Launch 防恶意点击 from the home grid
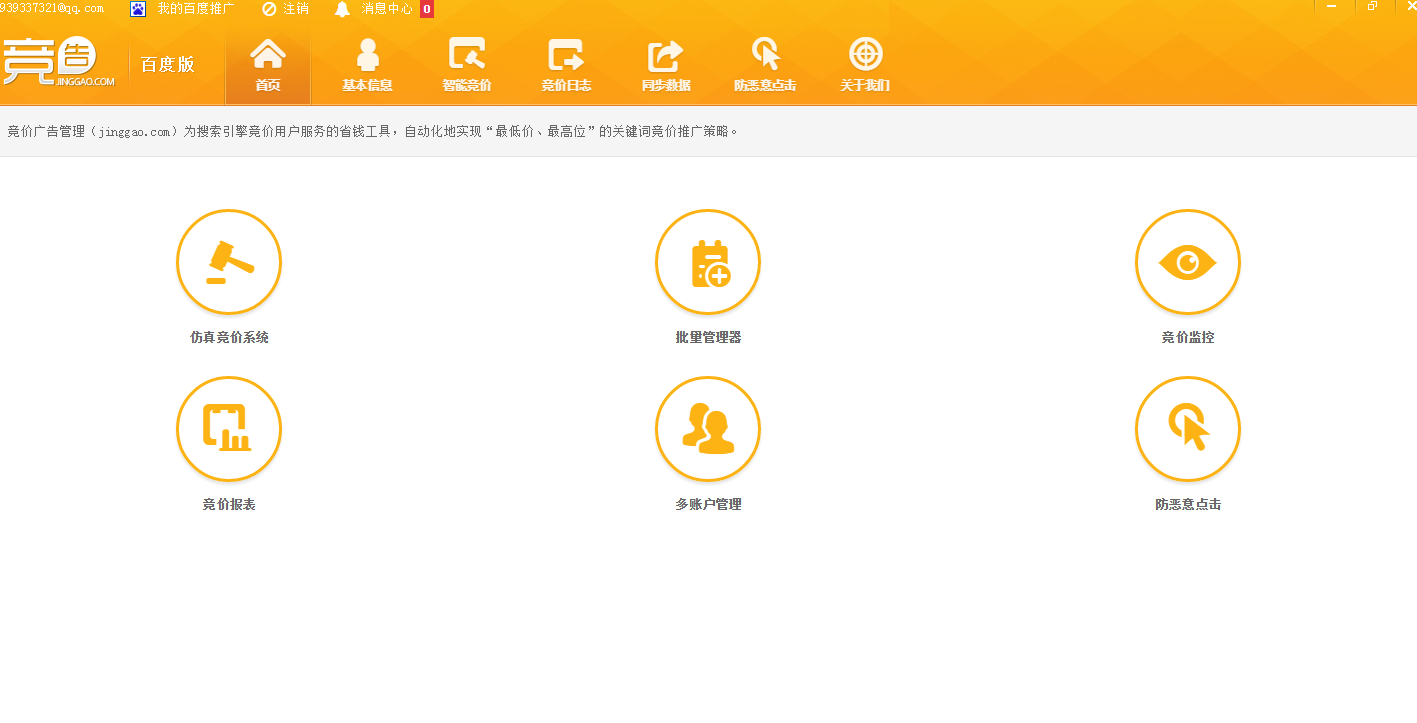 (x=1188, y=429)
